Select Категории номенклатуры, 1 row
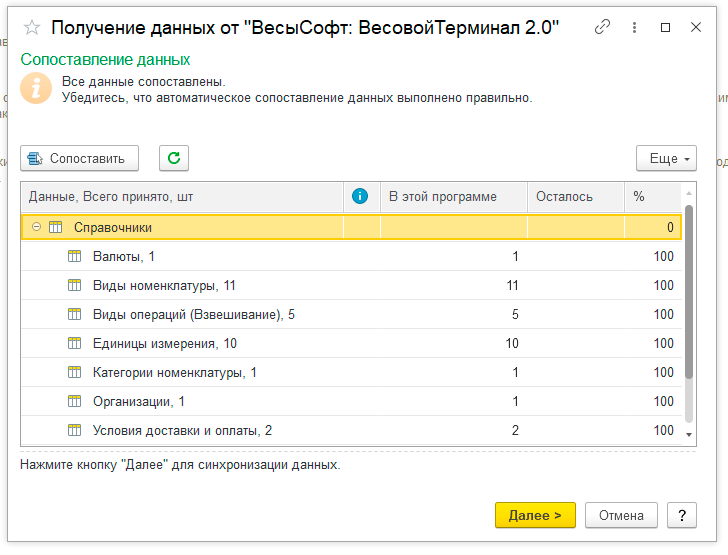Image resolution: width=728 pixels, height=555 pixels. pyautogui.click(x=175, y=372)
